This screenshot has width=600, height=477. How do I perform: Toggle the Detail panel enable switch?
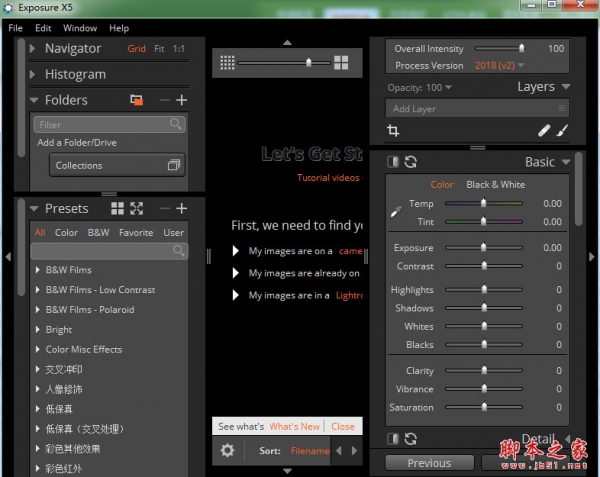pyautogui.click(x=393, y=439)
